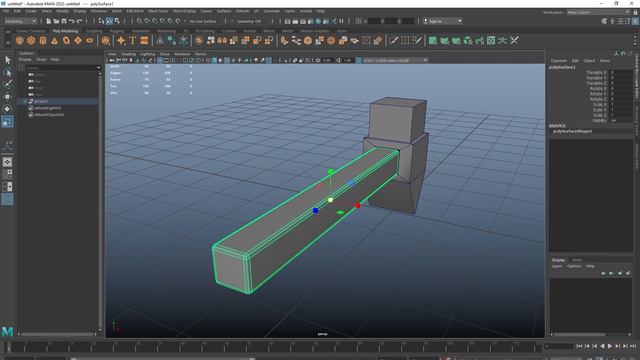The width and height of the screenshot is (640, 360).
Task: Click the Delete Edge green X icon
Action: (x=514, y=40)
